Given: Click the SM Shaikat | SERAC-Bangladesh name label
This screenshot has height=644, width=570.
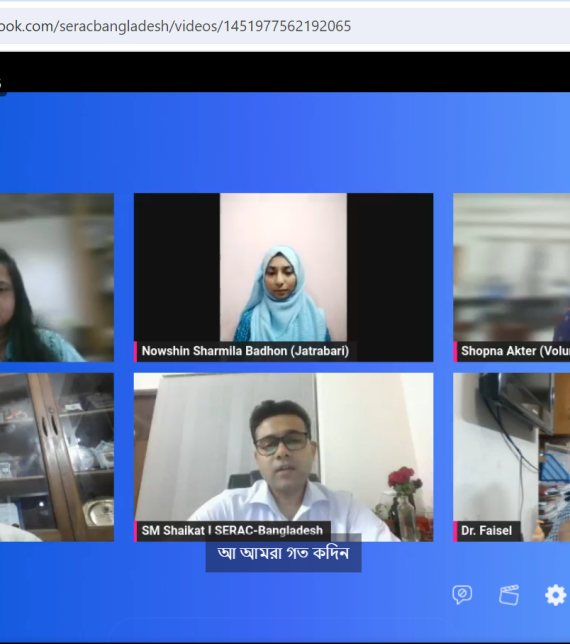Looking at the screenshot, I should [x=232, y=531].
